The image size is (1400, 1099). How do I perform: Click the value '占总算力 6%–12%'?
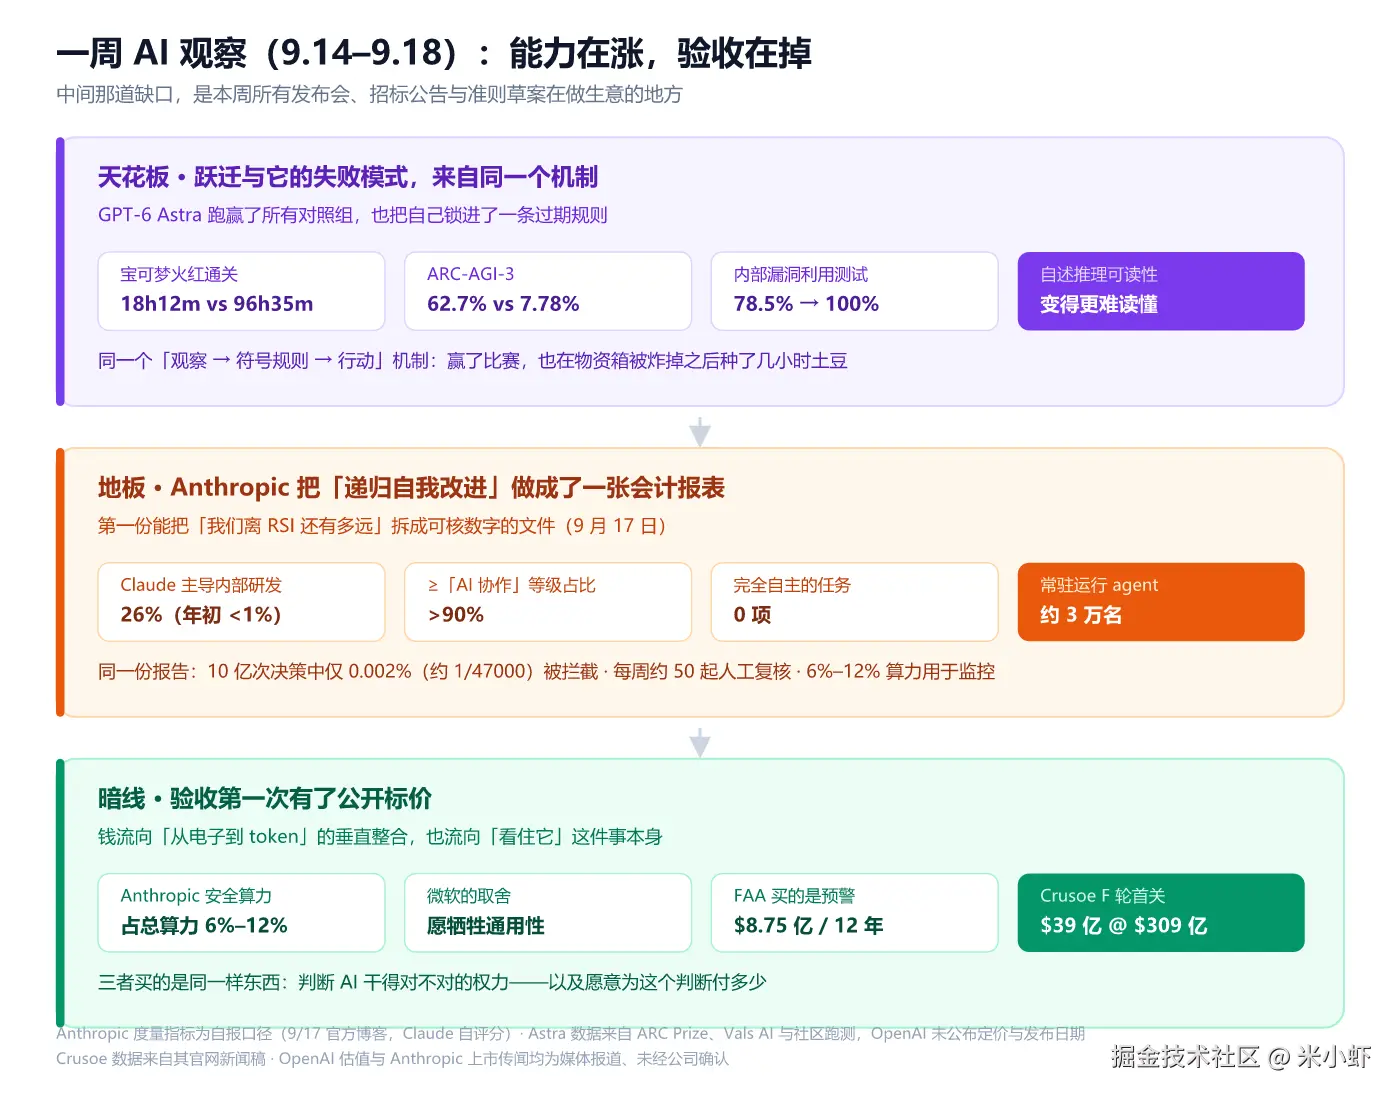(204, 926)
